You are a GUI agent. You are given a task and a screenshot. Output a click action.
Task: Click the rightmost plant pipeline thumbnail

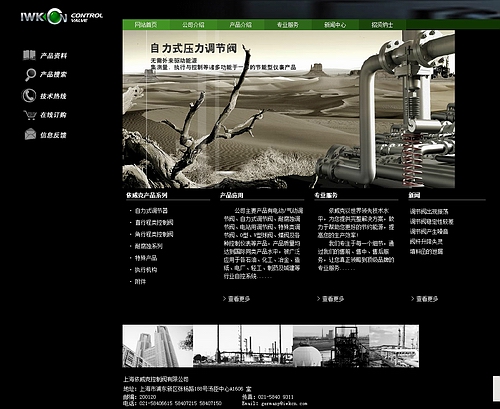click(x=393, y=346)
